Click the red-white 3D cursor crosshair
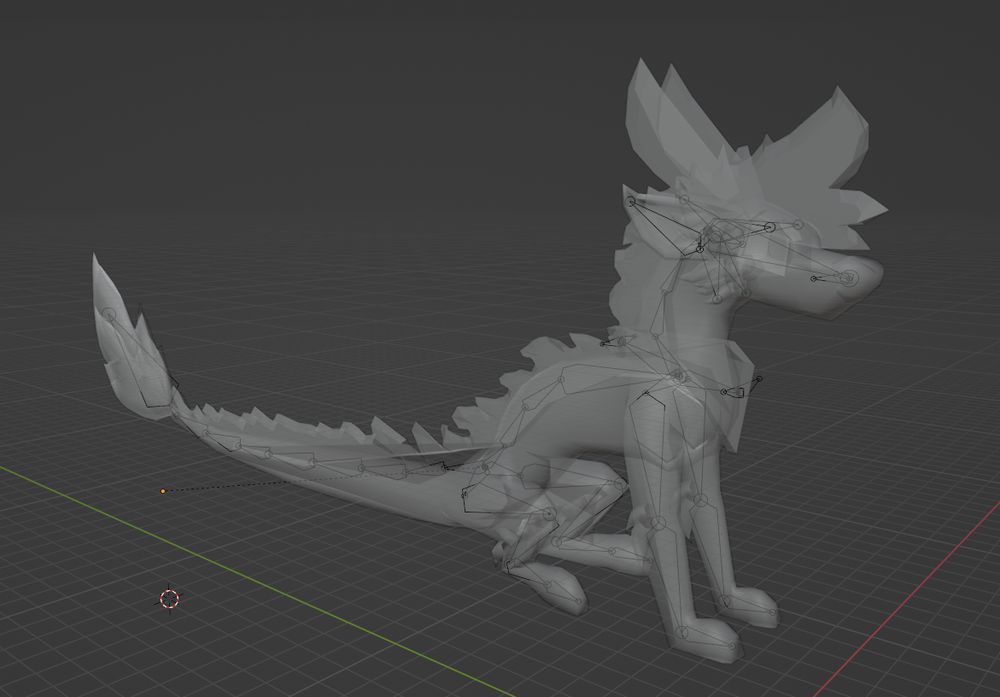 [x=170, y=599]
